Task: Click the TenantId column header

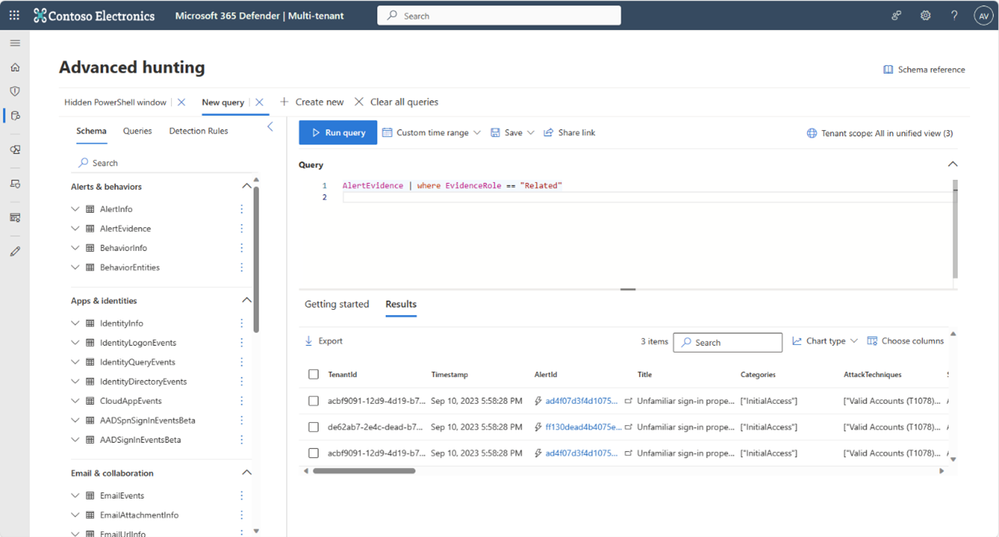Action: (x=342, y=375)
